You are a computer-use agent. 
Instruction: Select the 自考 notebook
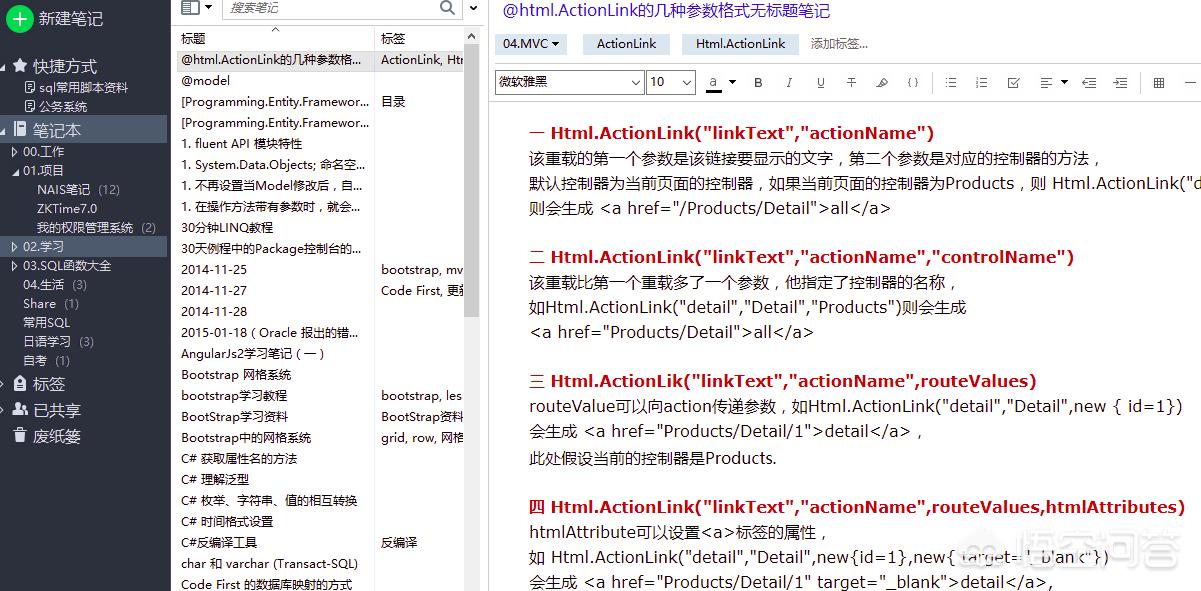pos(35,361)
